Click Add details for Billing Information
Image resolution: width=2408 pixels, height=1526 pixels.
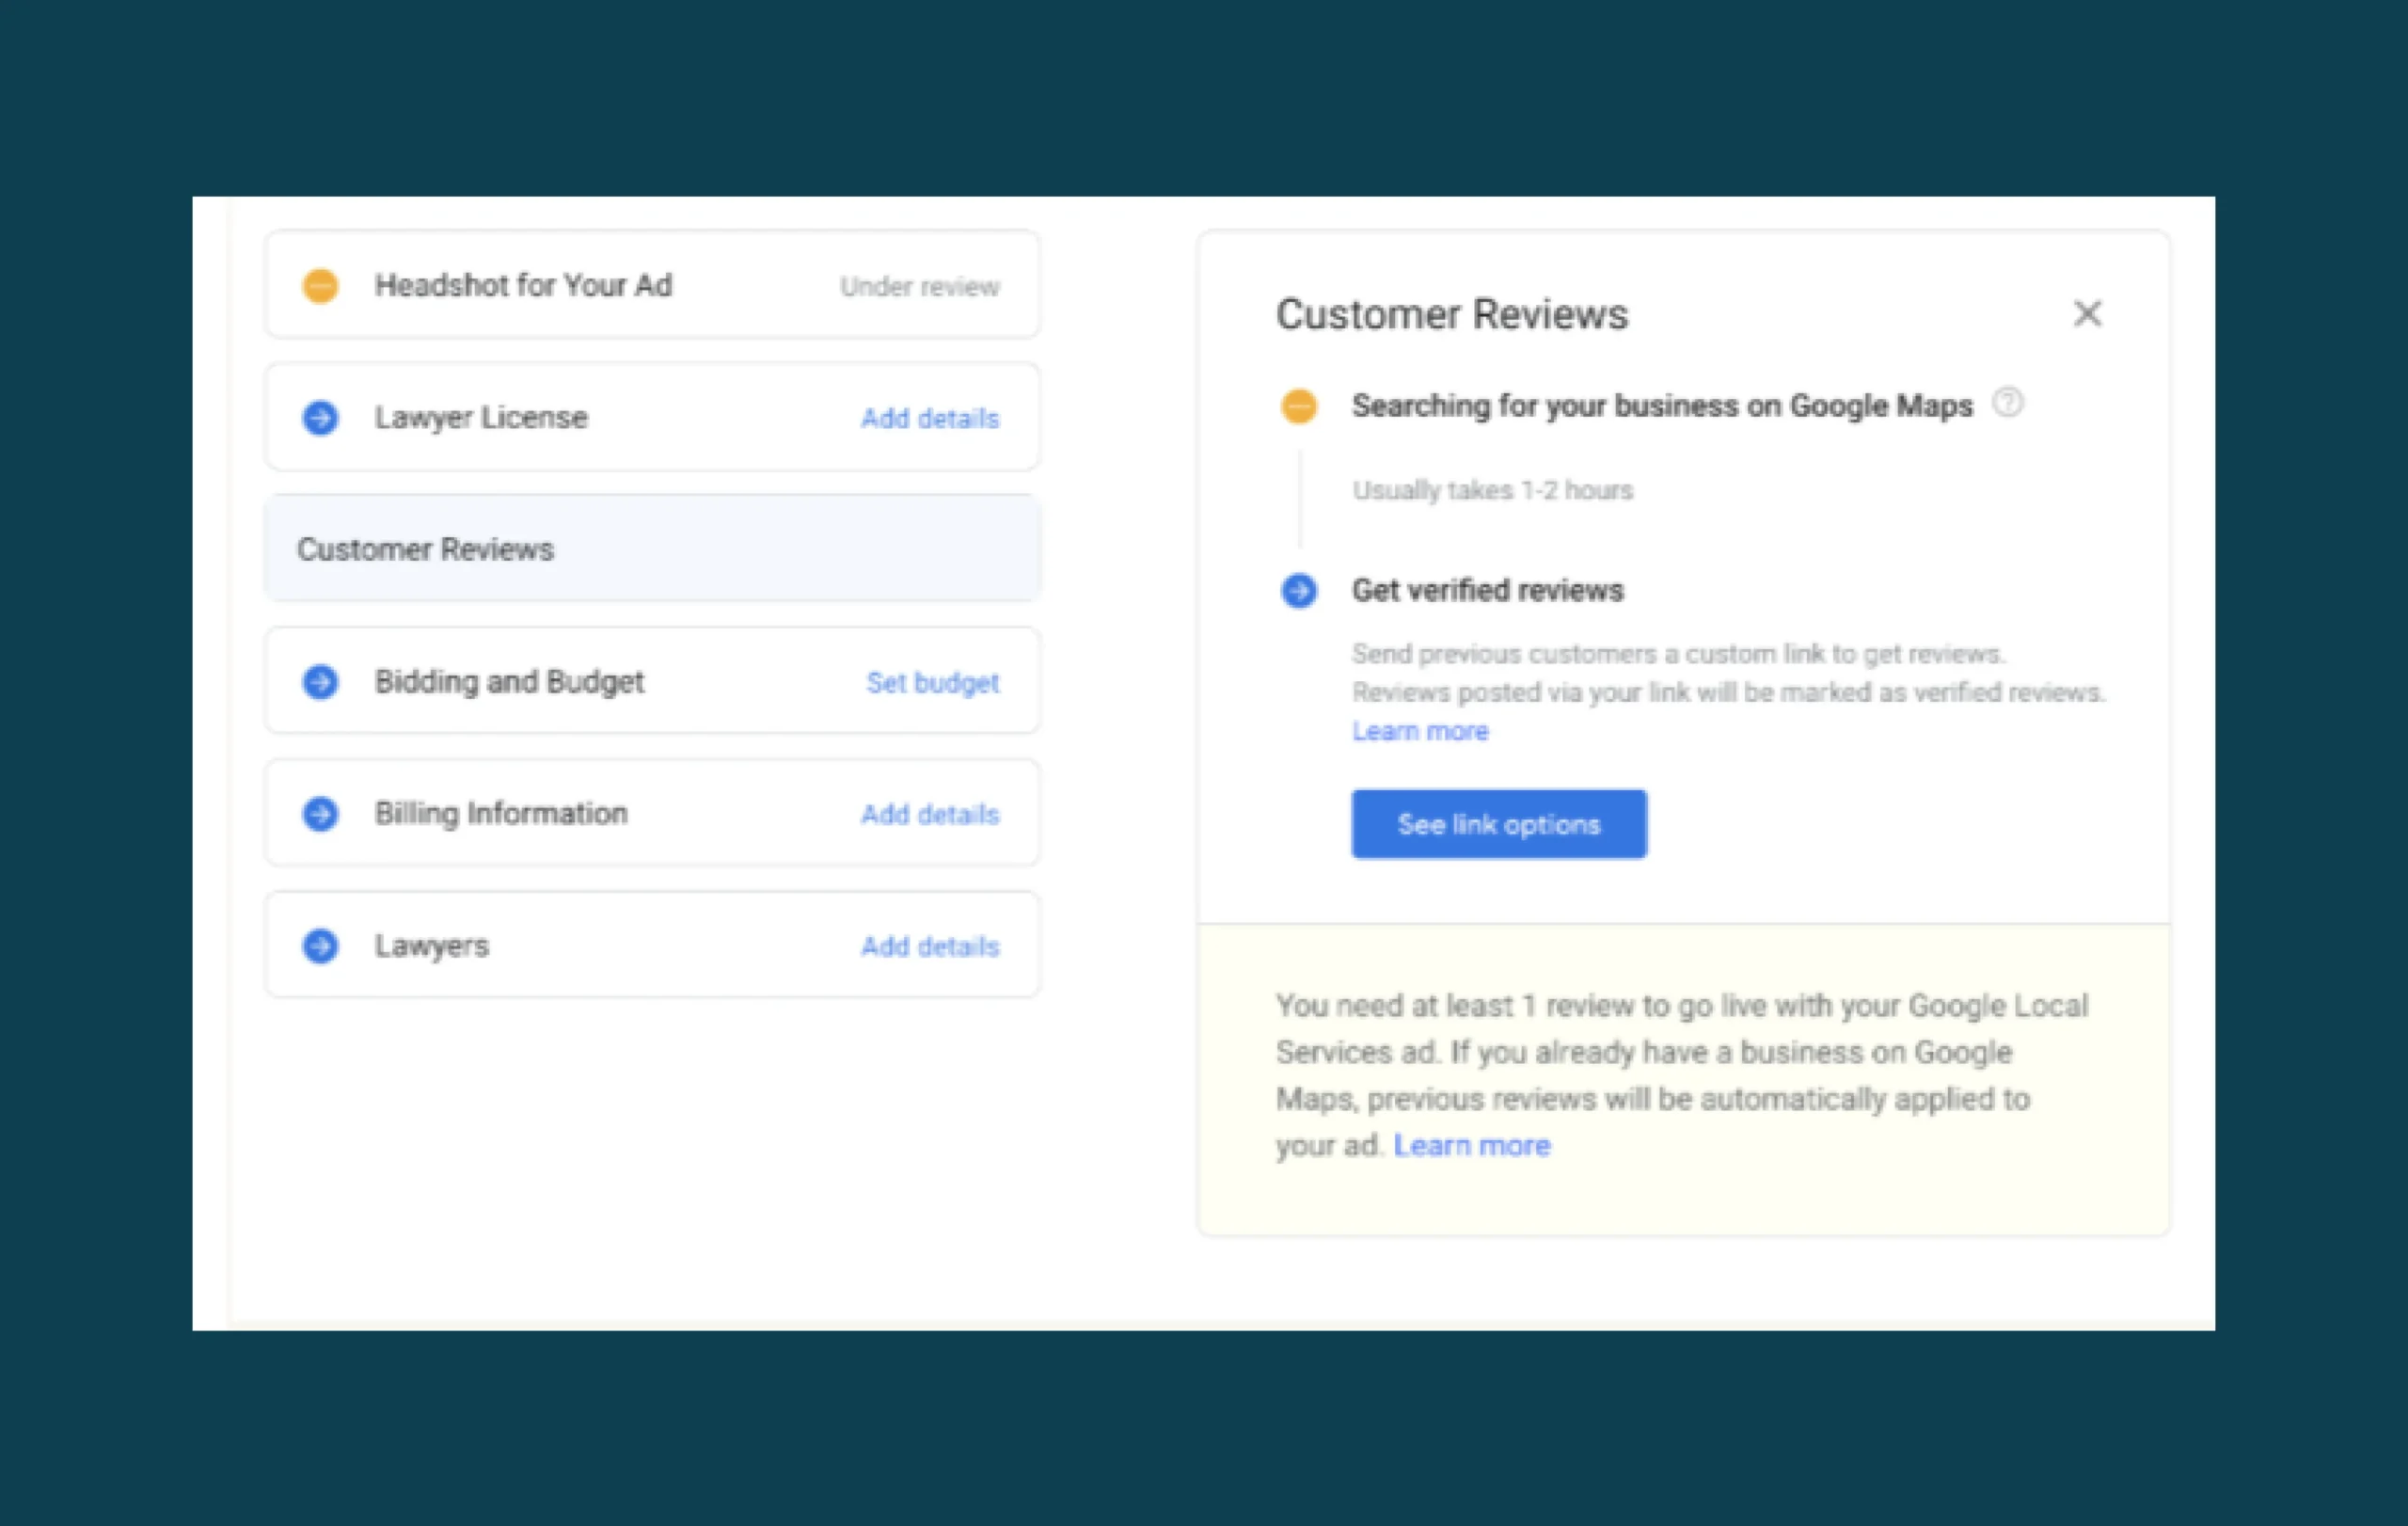click(x=930, y=814)
